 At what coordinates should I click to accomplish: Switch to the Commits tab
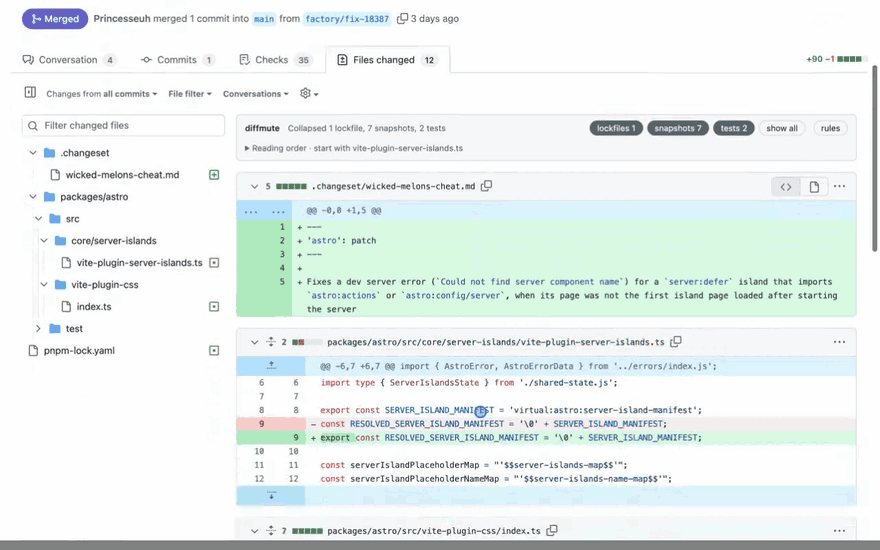click(x=177, y=59)
